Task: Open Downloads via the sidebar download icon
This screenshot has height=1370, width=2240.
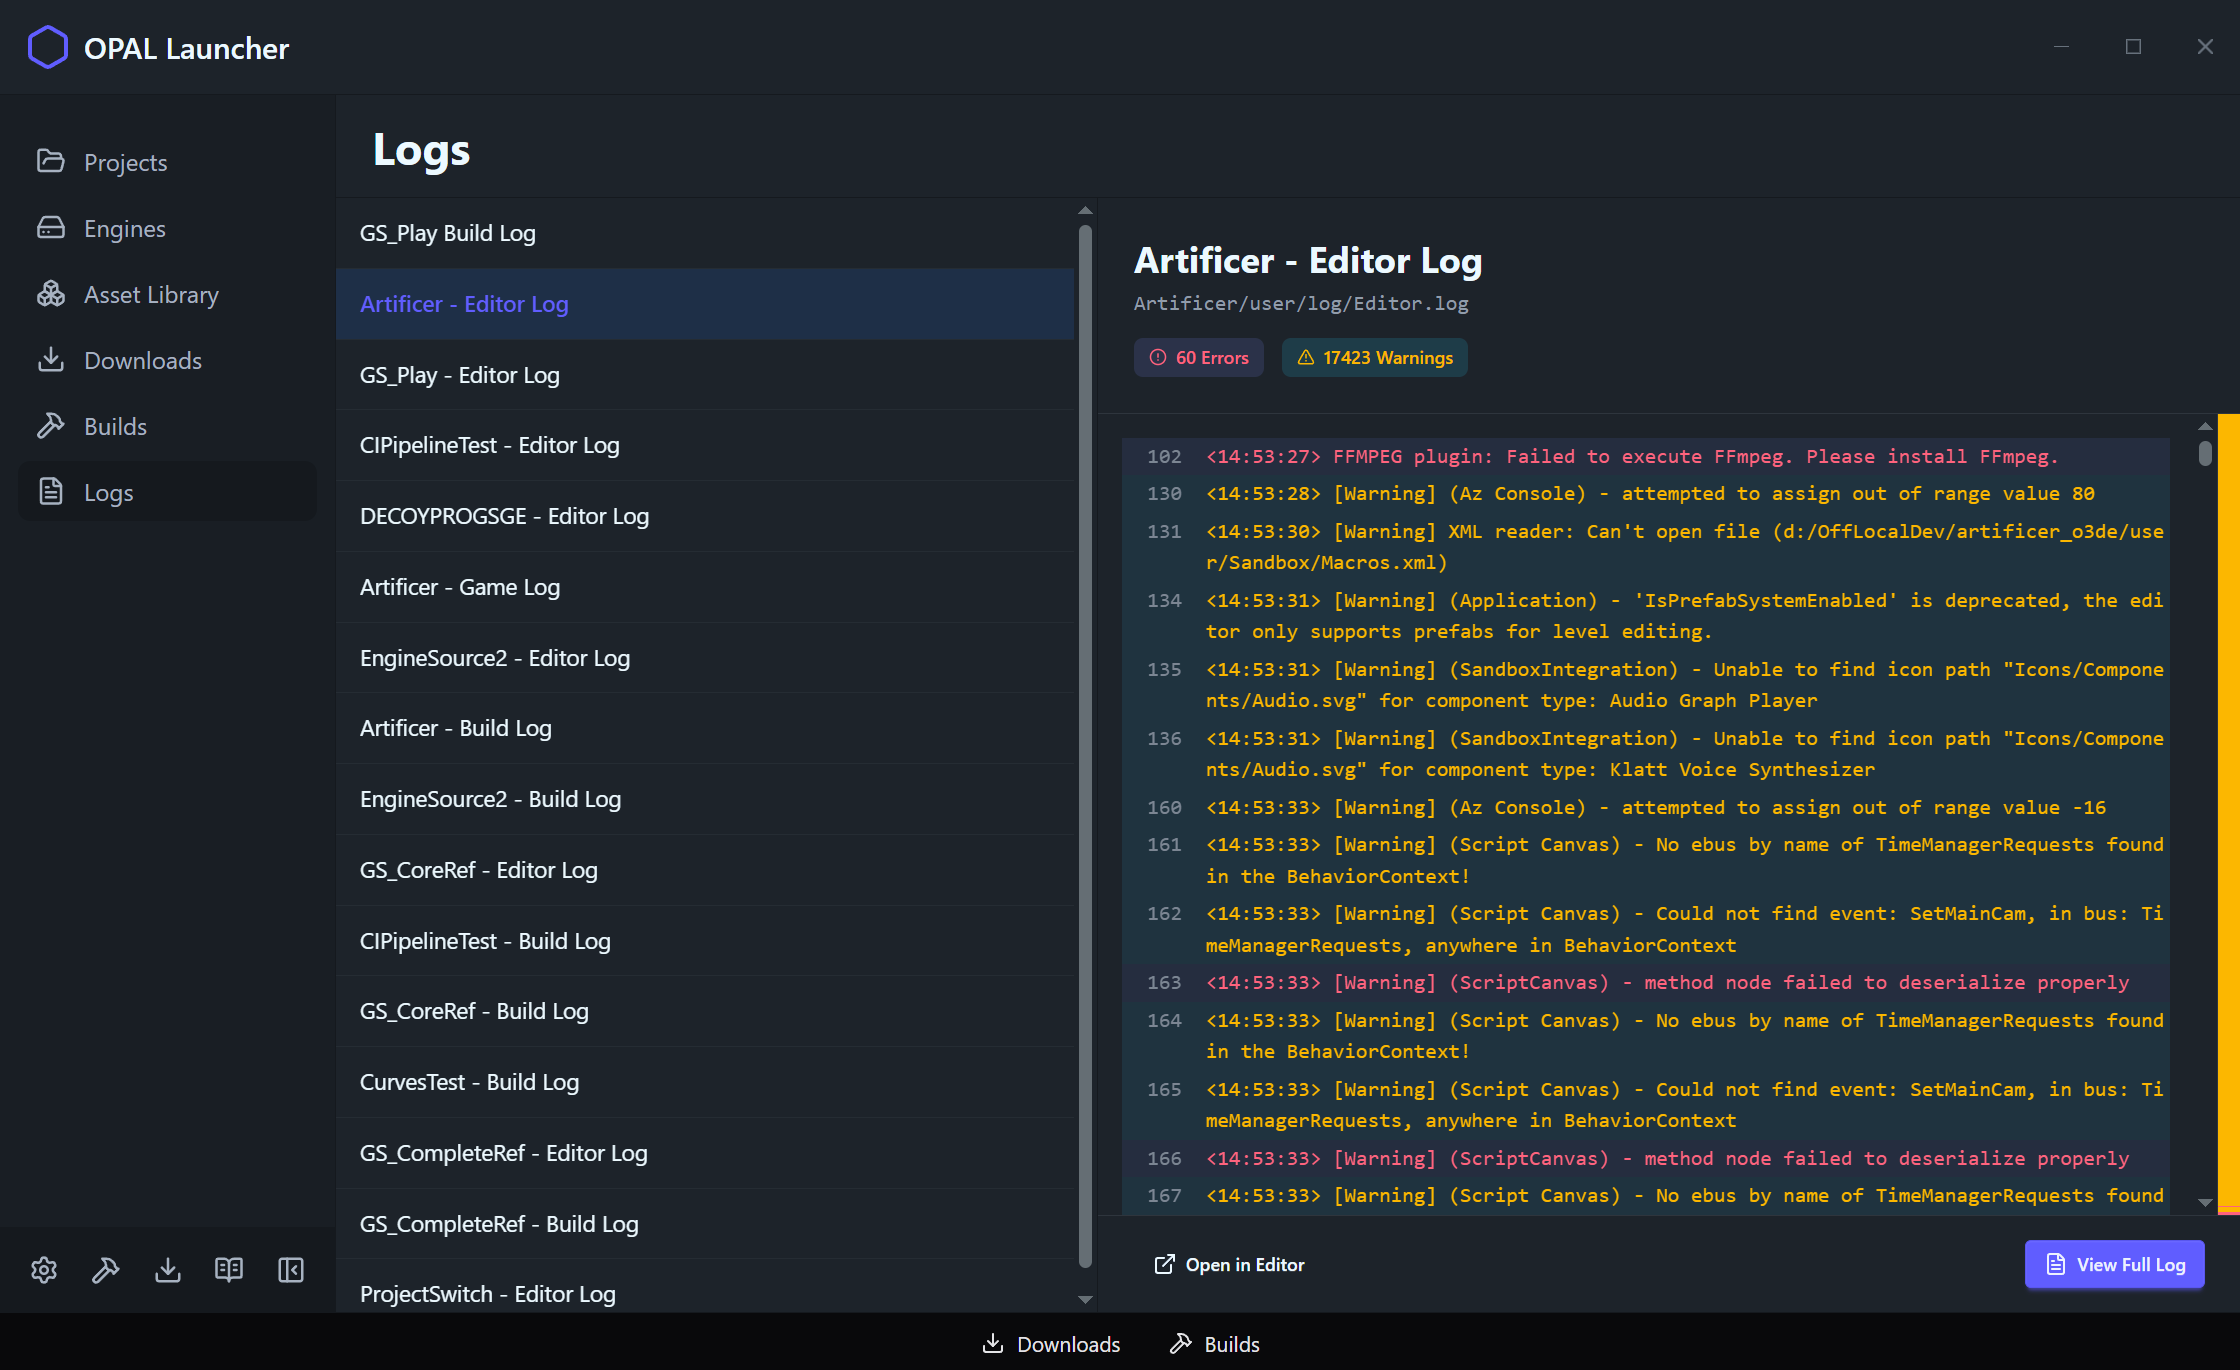Action: tap(50, 360)
